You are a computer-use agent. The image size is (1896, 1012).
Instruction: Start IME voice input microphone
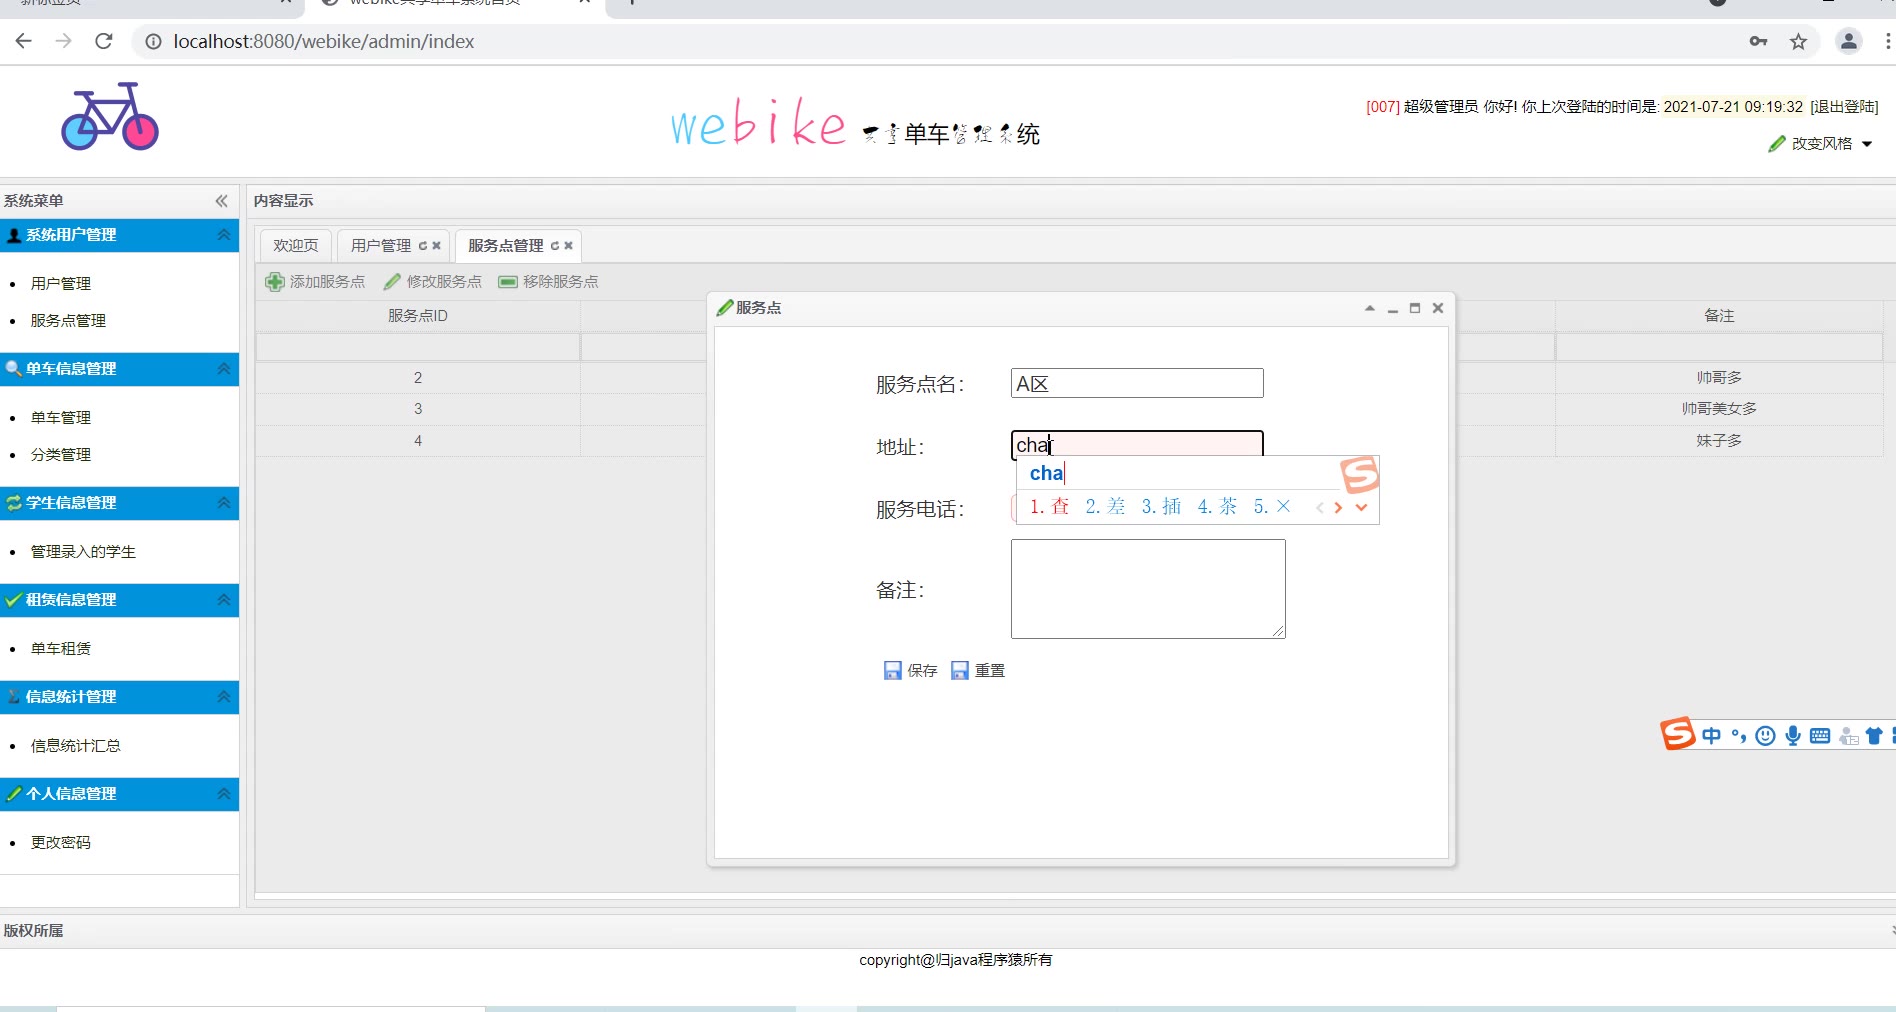pos(1793,736)
